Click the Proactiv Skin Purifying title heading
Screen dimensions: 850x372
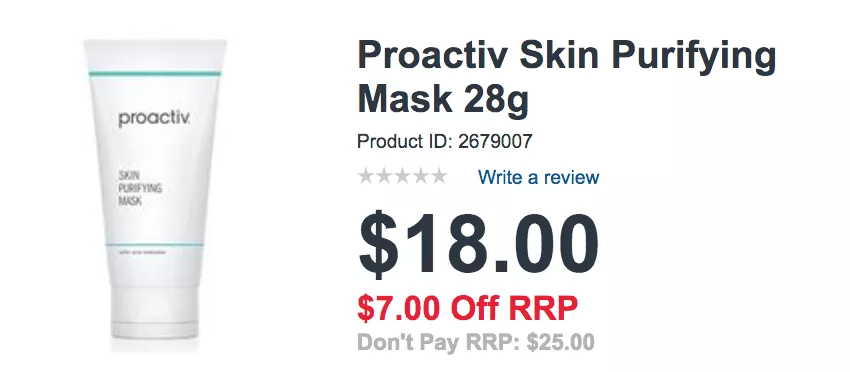[566, 55]
